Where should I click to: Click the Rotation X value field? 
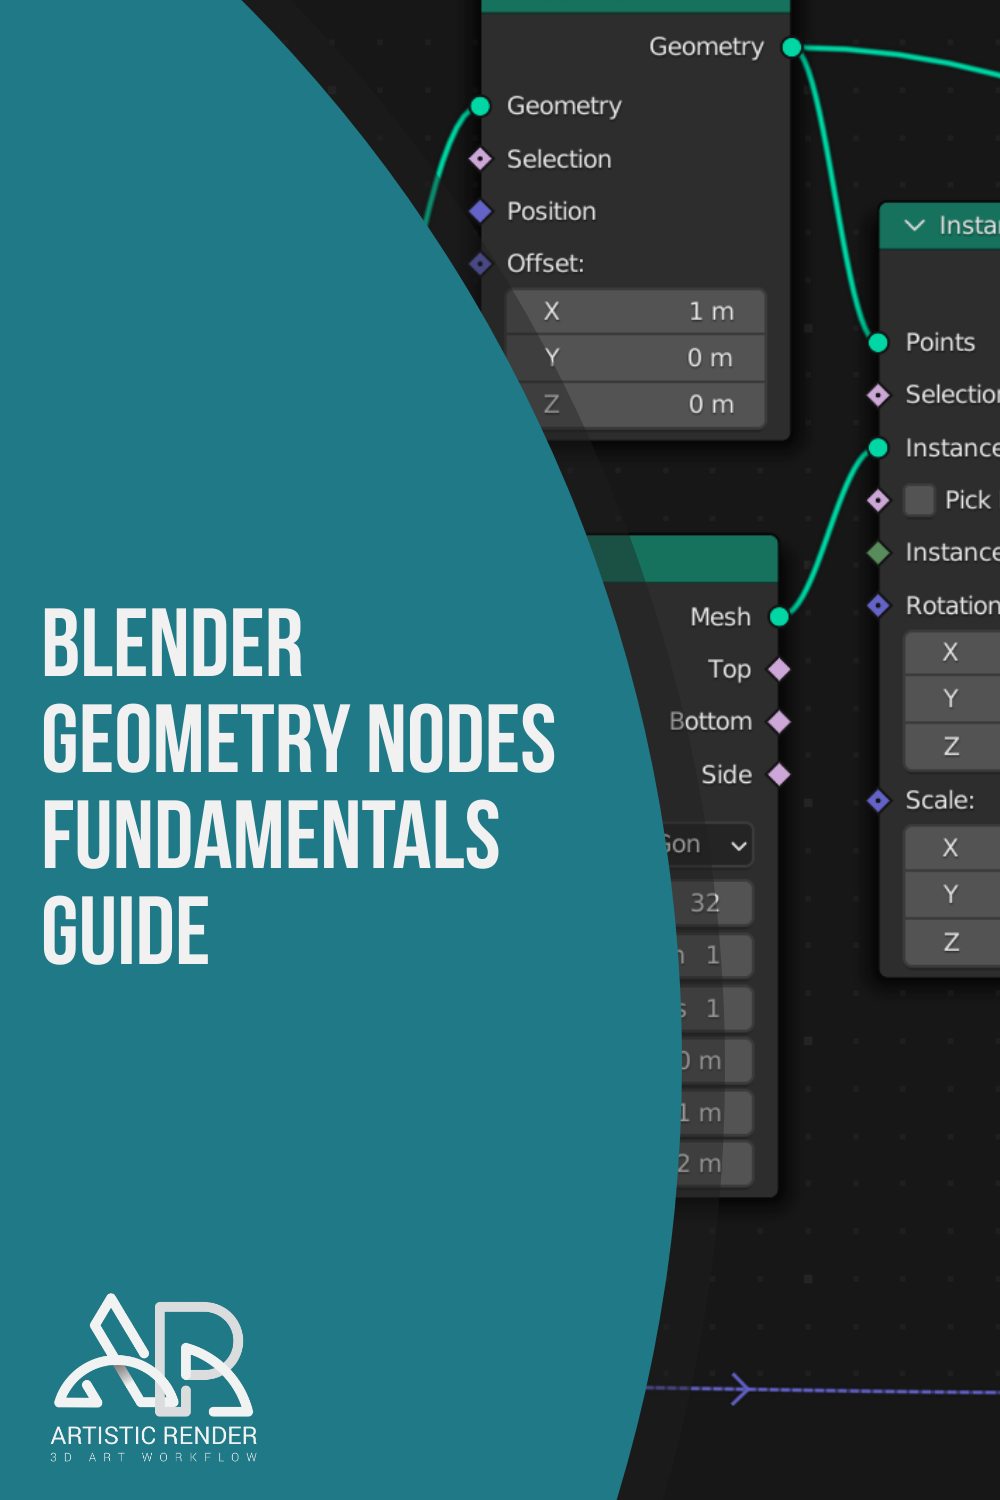[952, 653]
